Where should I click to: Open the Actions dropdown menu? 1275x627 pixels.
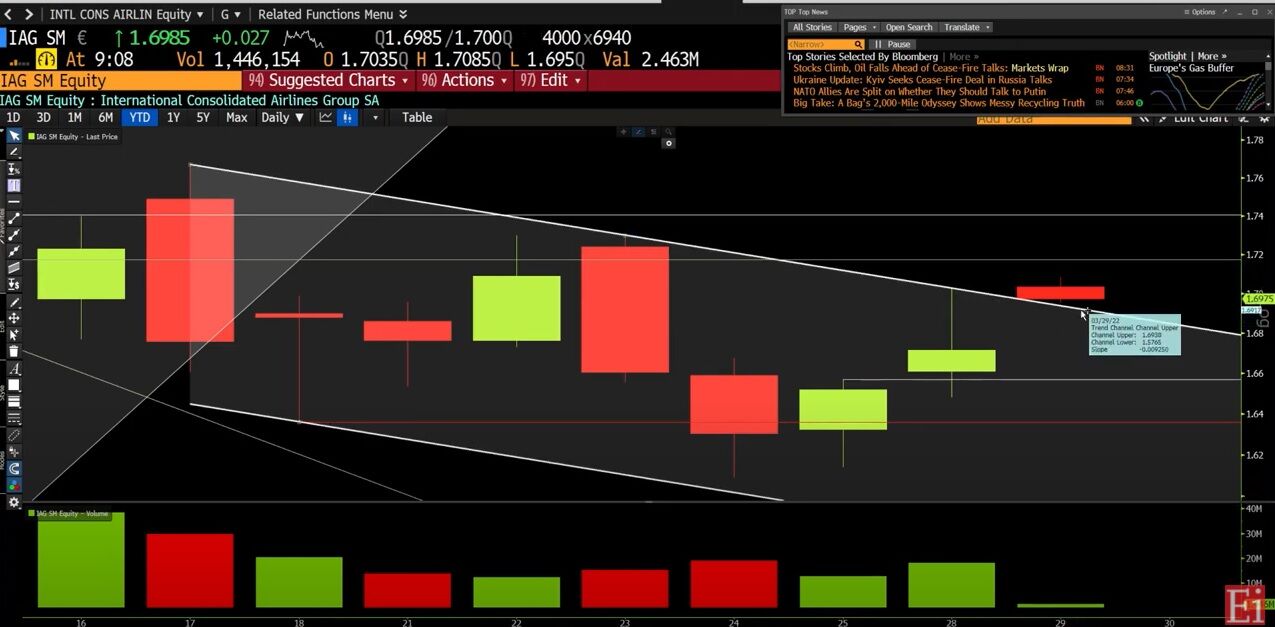[x=465, y=80]
